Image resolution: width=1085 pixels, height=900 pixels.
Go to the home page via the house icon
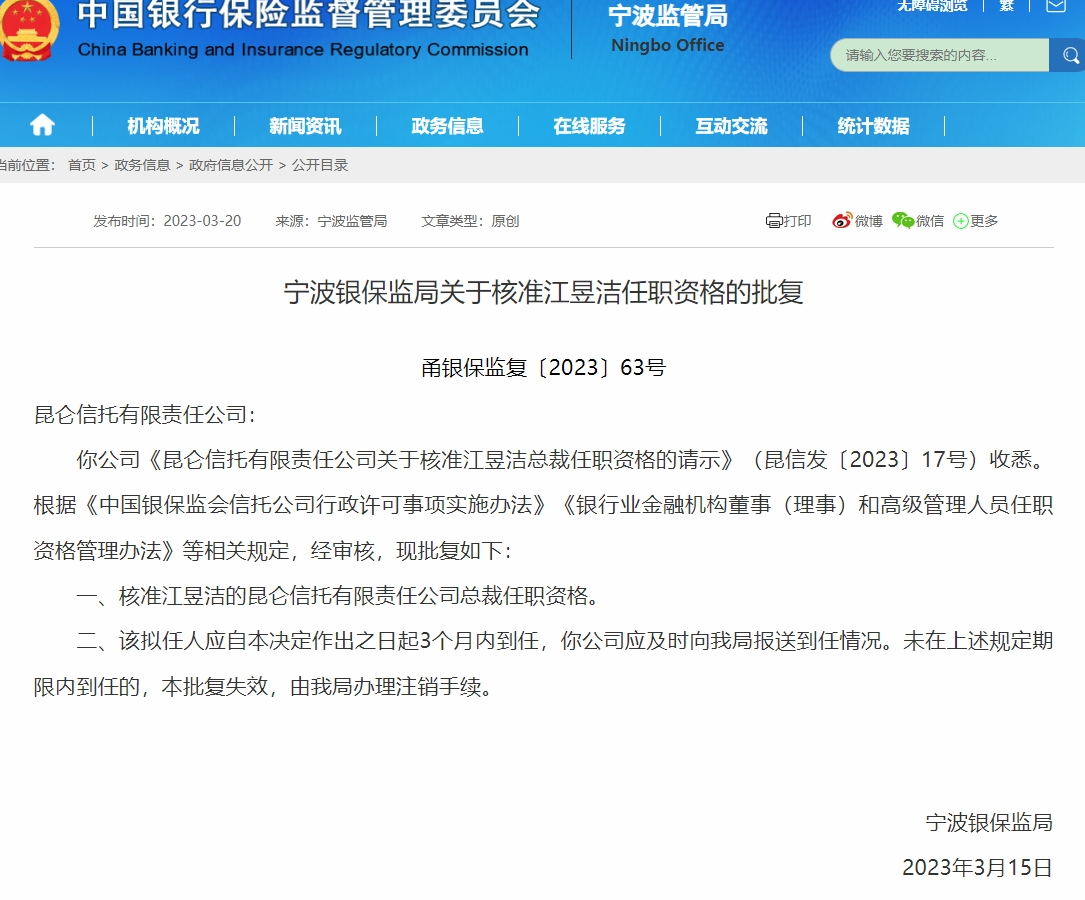pos(42,125)
